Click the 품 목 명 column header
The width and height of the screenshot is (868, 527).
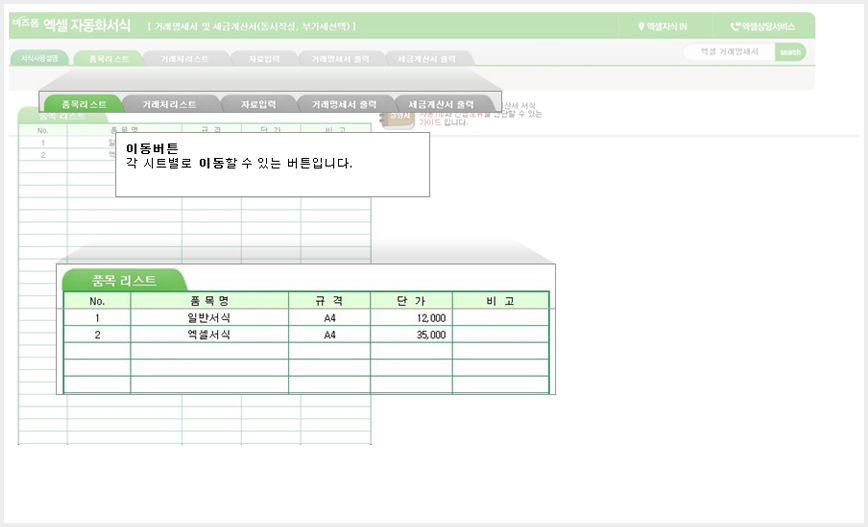pos(209,301)
